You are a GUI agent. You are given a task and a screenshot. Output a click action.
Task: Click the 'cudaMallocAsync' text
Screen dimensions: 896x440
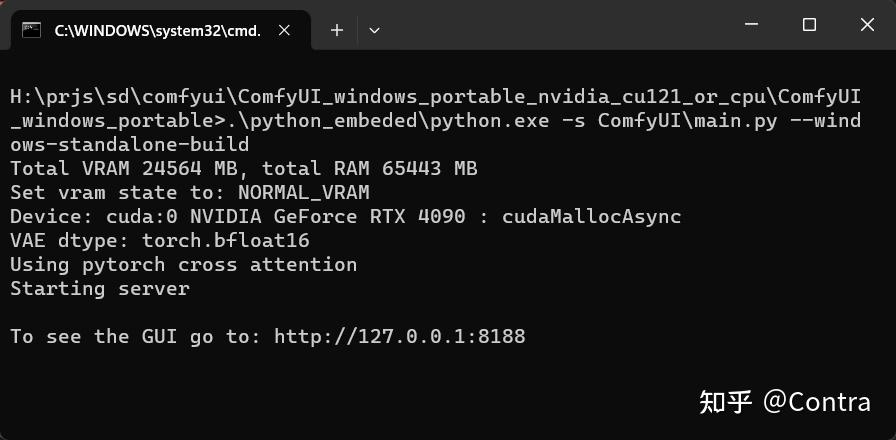[x=591, y=217]
